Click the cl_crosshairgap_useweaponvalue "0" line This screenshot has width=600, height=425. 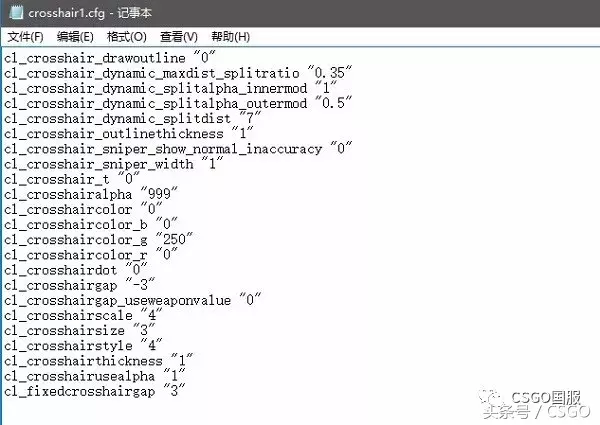pos(132,300)
